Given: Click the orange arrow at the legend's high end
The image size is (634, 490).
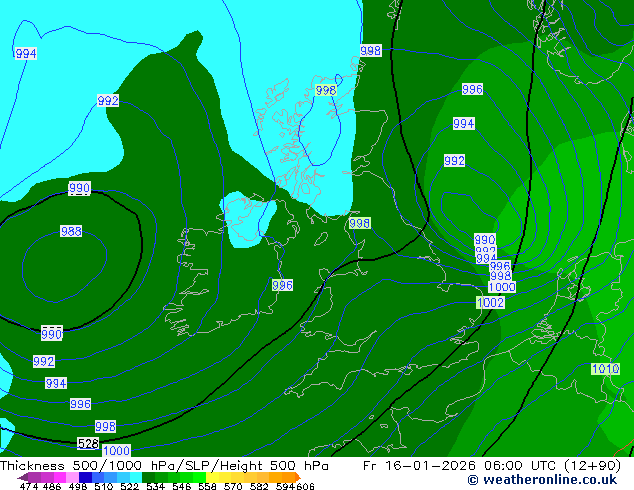Looking at the screenshot, I should (x=298, y=477).
